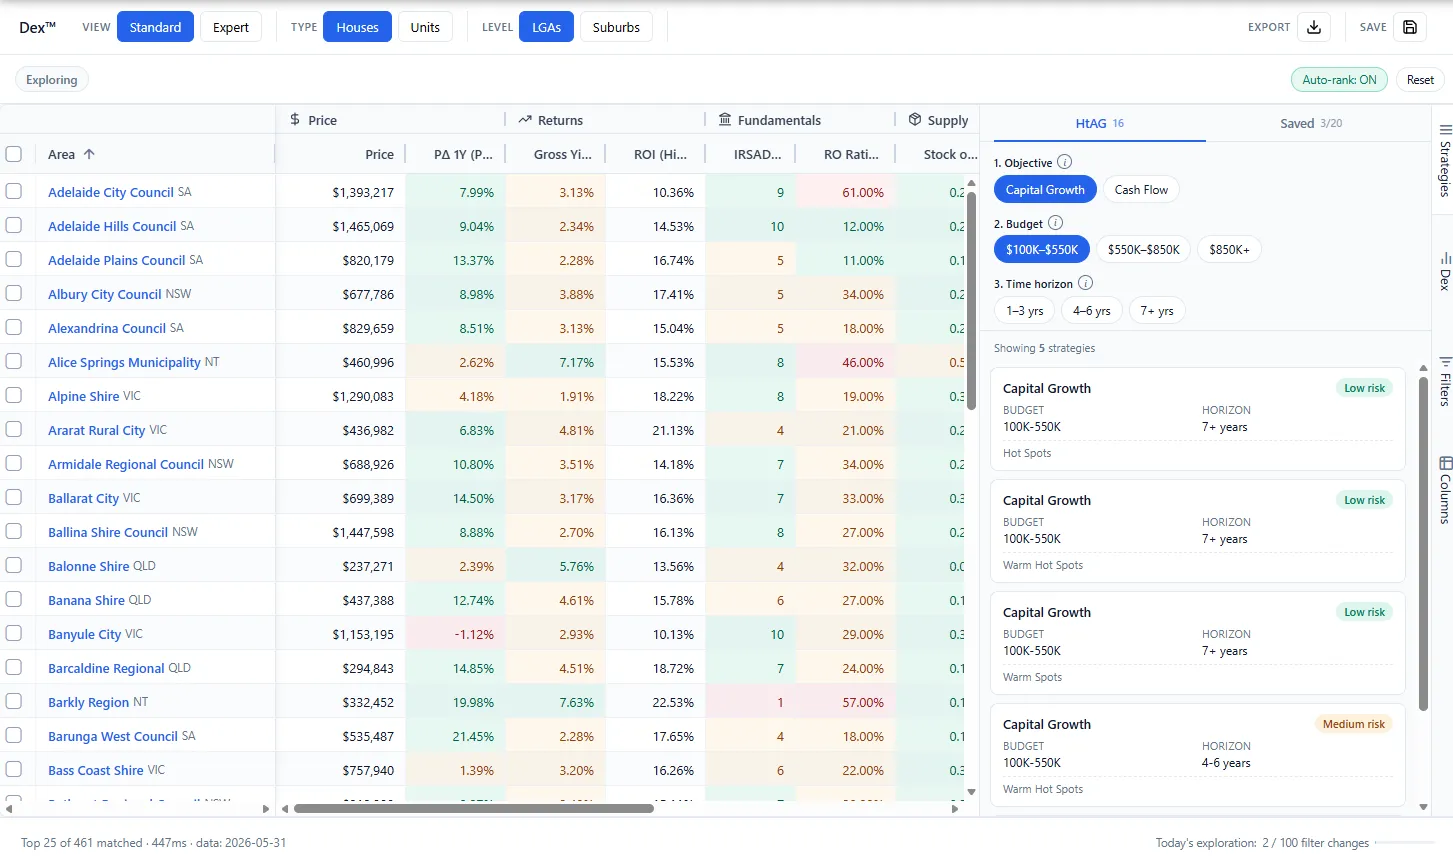Image resolution: width=1453 pixels, height=858 pixels.
Task: Toggle the Auto-rank ON switch
Action: (1339, 80)
